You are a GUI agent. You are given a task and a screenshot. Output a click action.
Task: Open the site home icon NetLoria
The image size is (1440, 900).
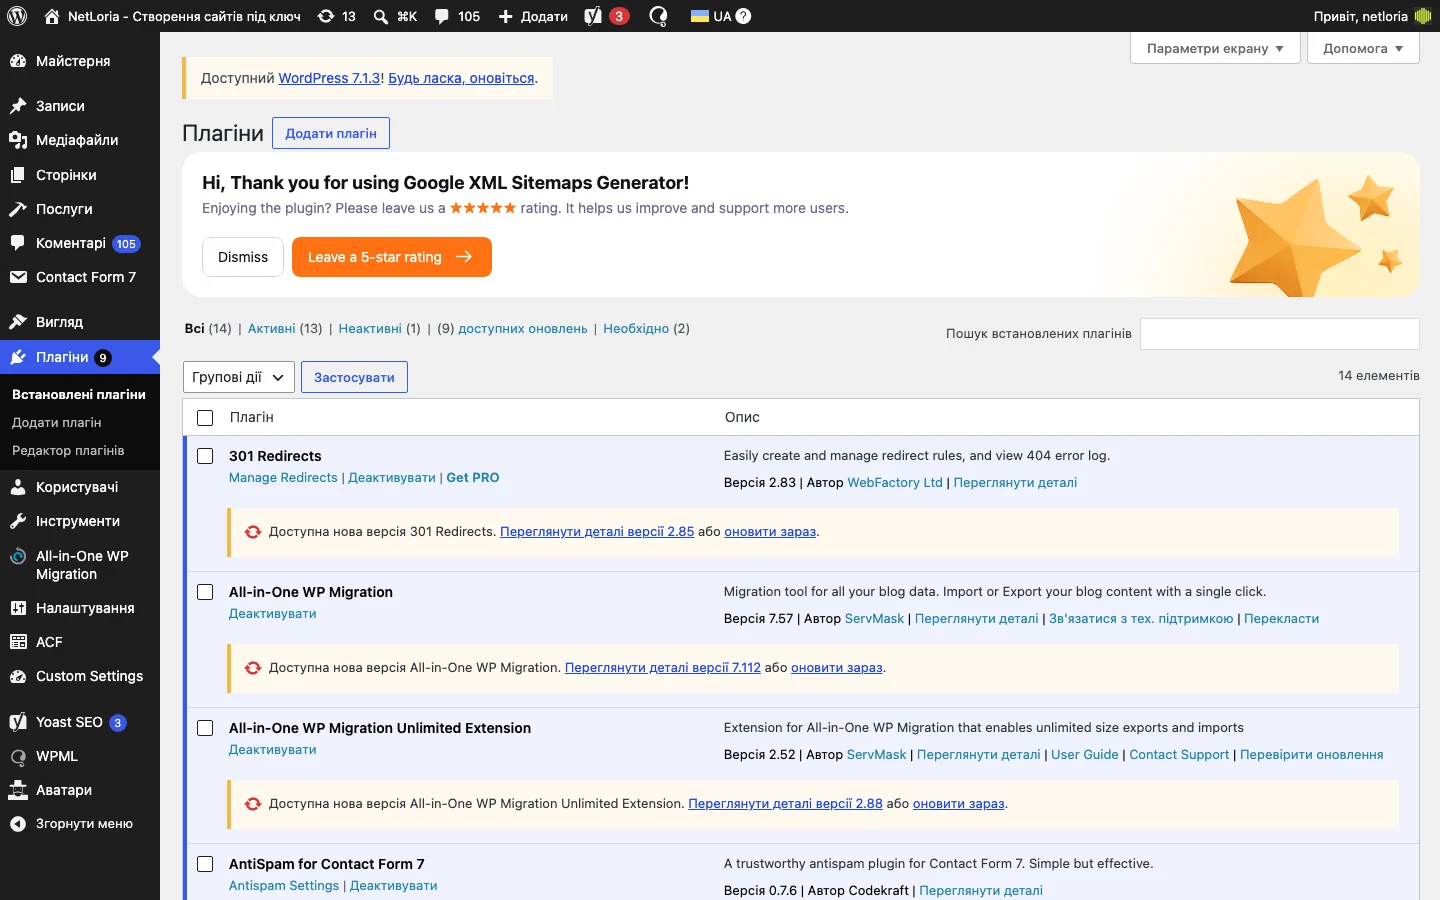pyautogui.click(x=52, y=16)
